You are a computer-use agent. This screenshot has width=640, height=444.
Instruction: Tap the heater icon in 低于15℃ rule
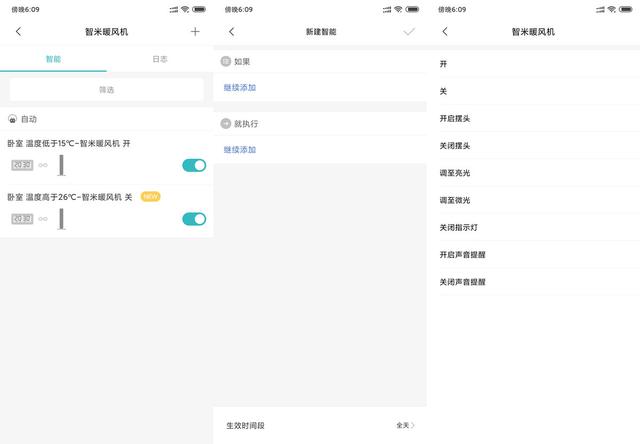tap(61, 165)
